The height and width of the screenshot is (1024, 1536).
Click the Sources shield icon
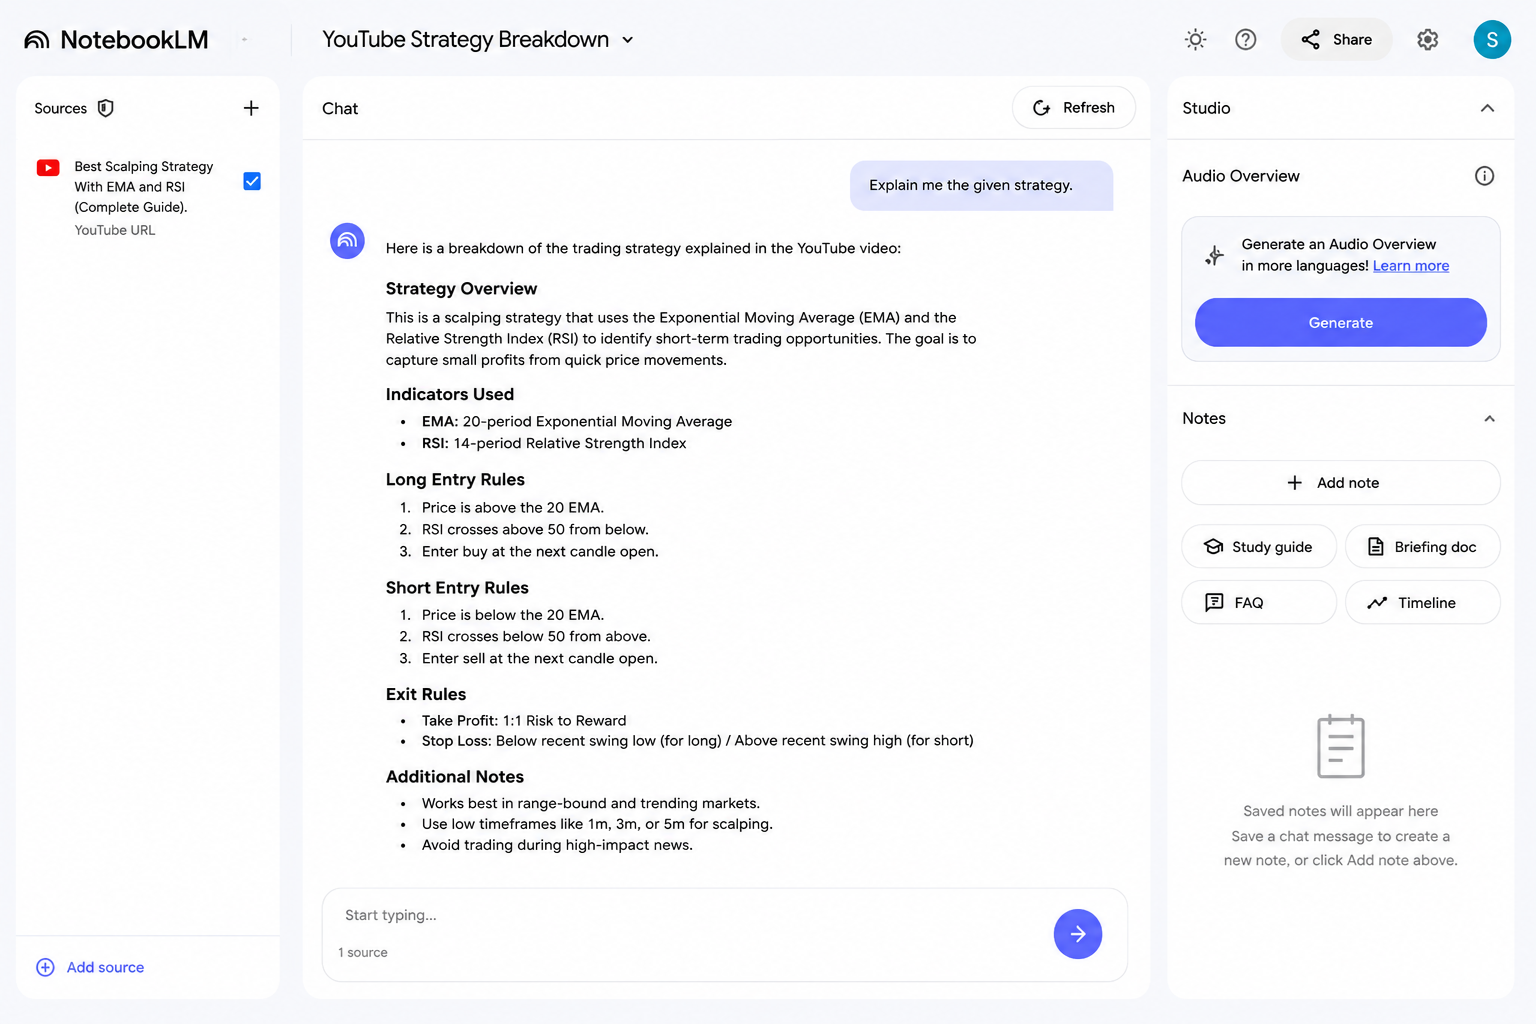pos(105,108)
